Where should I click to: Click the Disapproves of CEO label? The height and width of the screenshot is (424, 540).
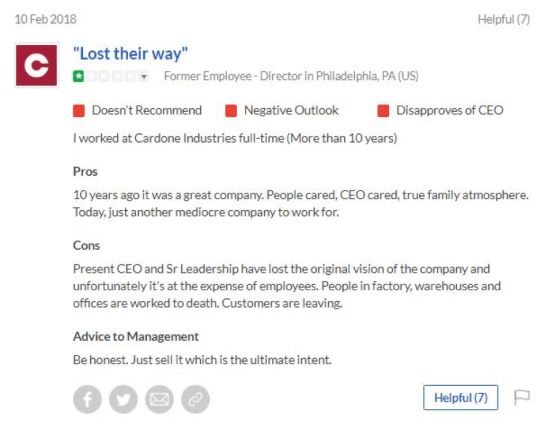[450, 110]
